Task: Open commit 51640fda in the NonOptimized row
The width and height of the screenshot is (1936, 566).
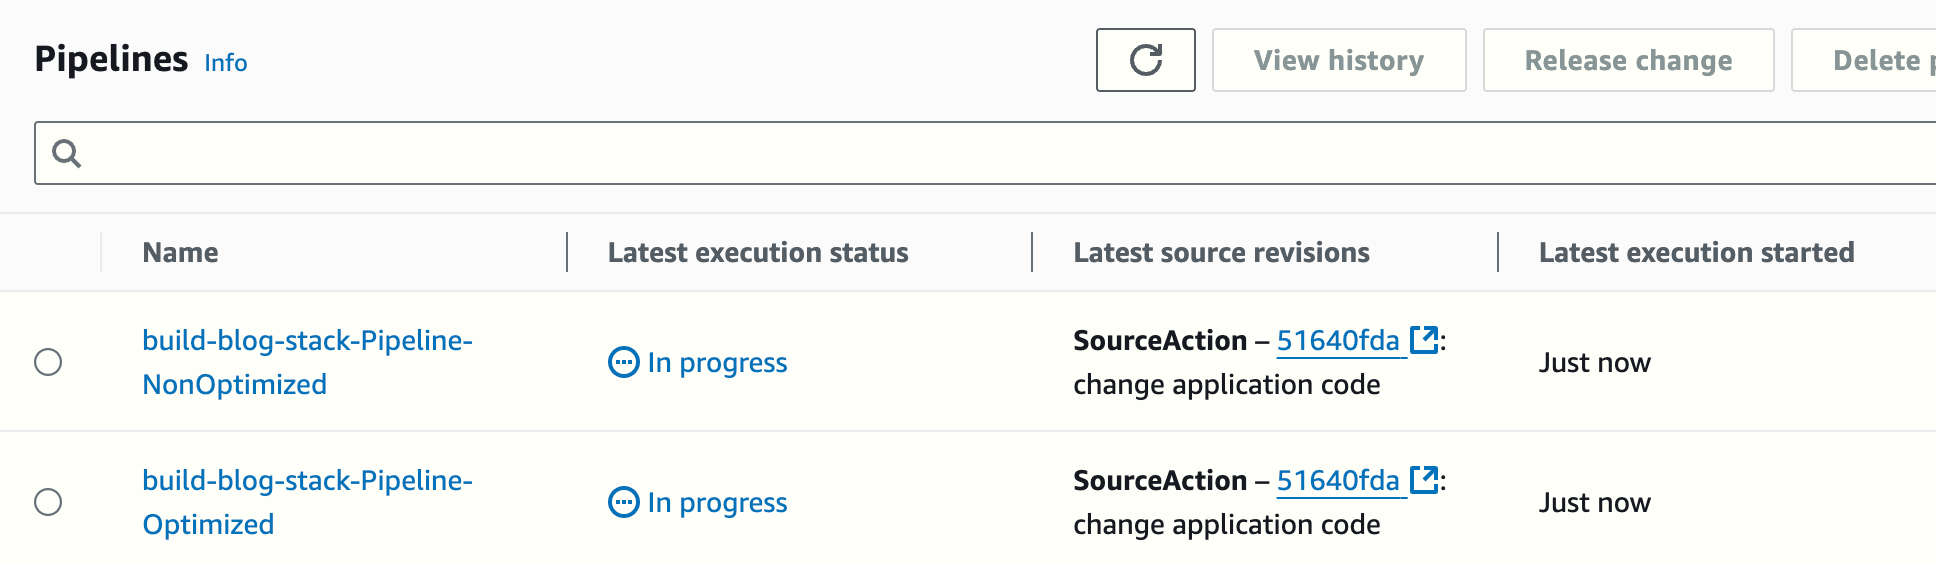Action: click(1337, 341)
